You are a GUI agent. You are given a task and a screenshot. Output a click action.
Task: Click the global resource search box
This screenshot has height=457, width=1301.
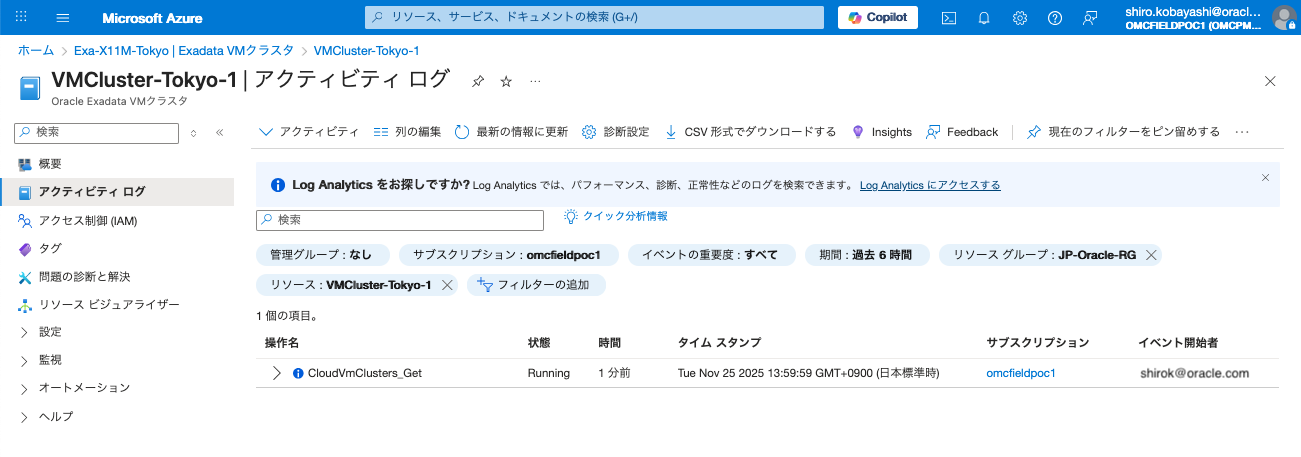coord(594,18)
